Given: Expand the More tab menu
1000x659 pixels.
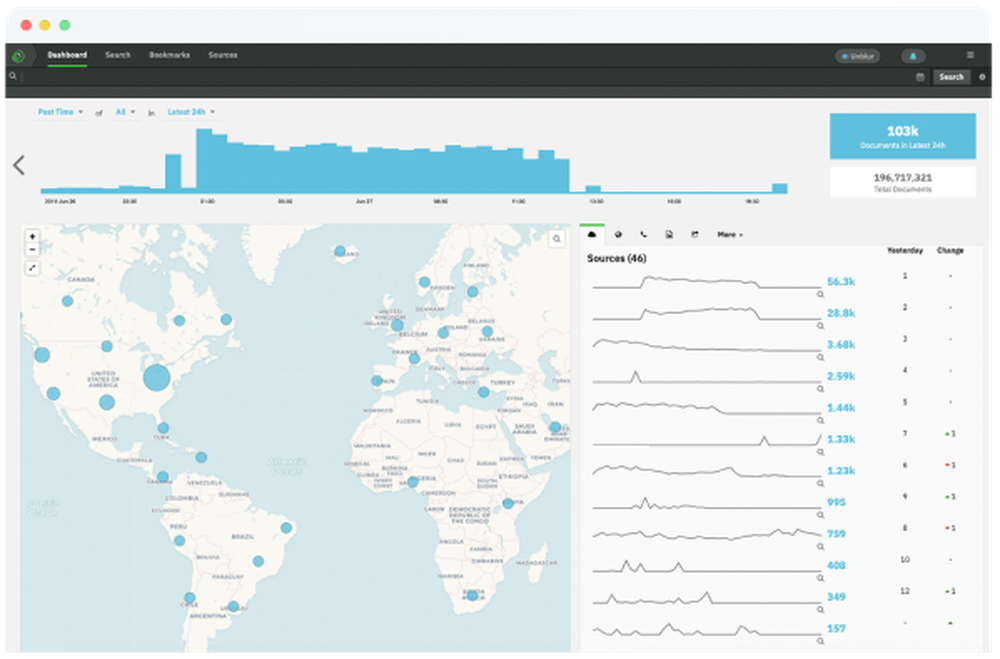Looking at the screenshot, I should click(729, 235).
